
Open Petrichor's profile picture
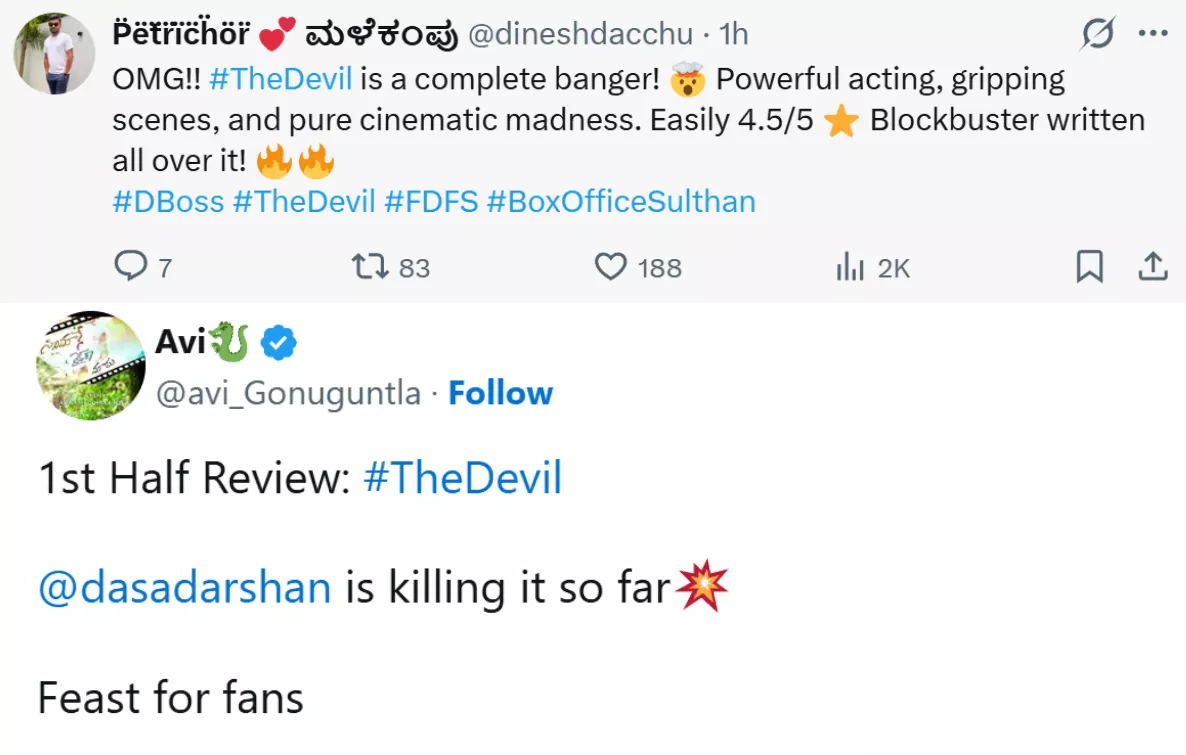pyautogui.click(x=55, y=53)
